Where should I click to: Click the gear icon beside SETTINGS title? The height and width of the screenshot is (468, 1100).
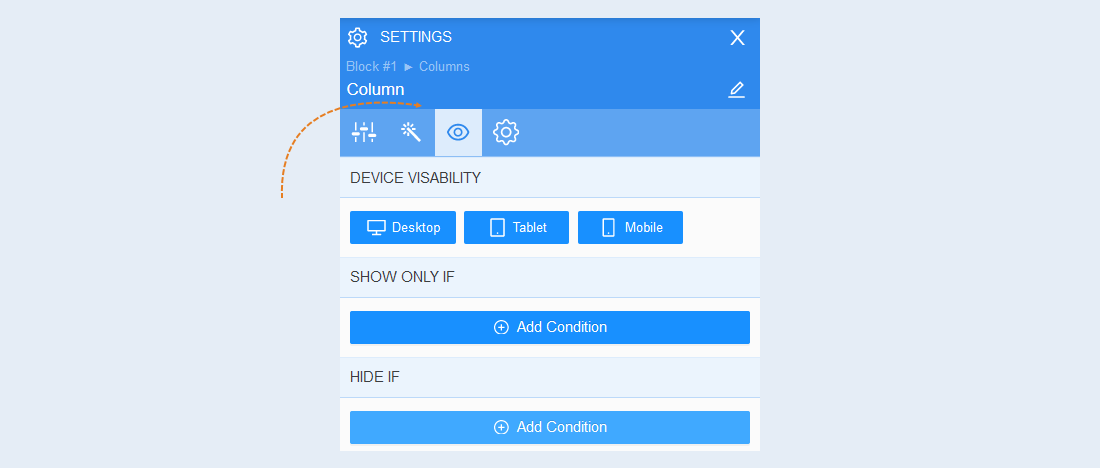pos(358,37)
